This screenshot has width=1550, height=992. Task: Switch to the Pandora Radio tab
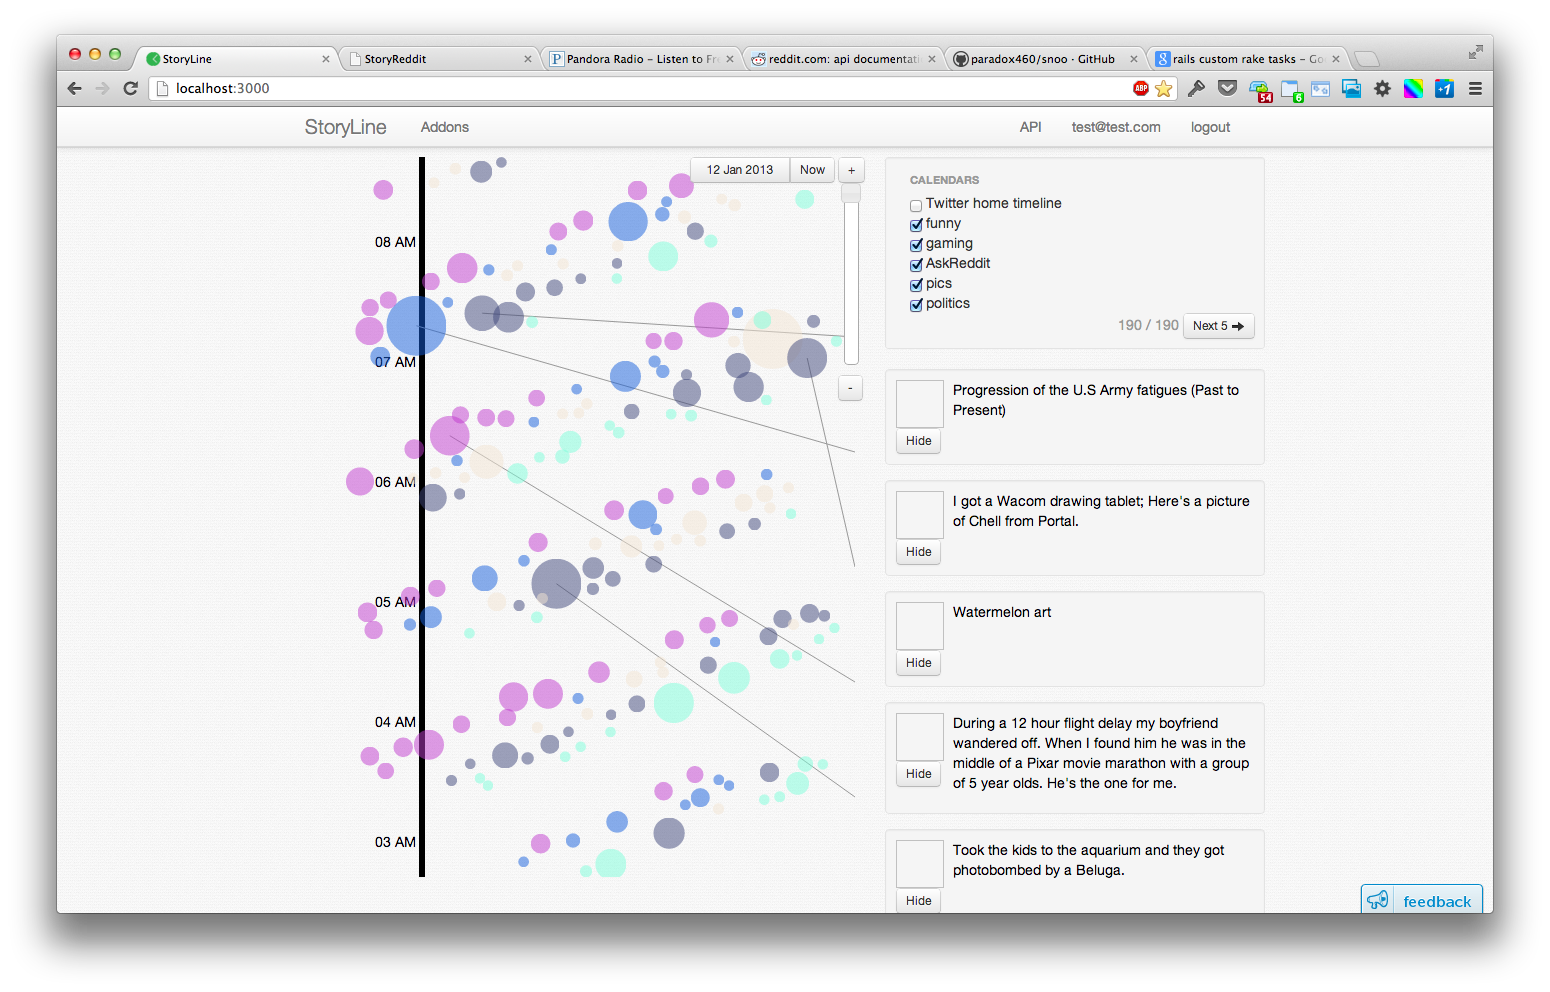[x=640, y=59]
